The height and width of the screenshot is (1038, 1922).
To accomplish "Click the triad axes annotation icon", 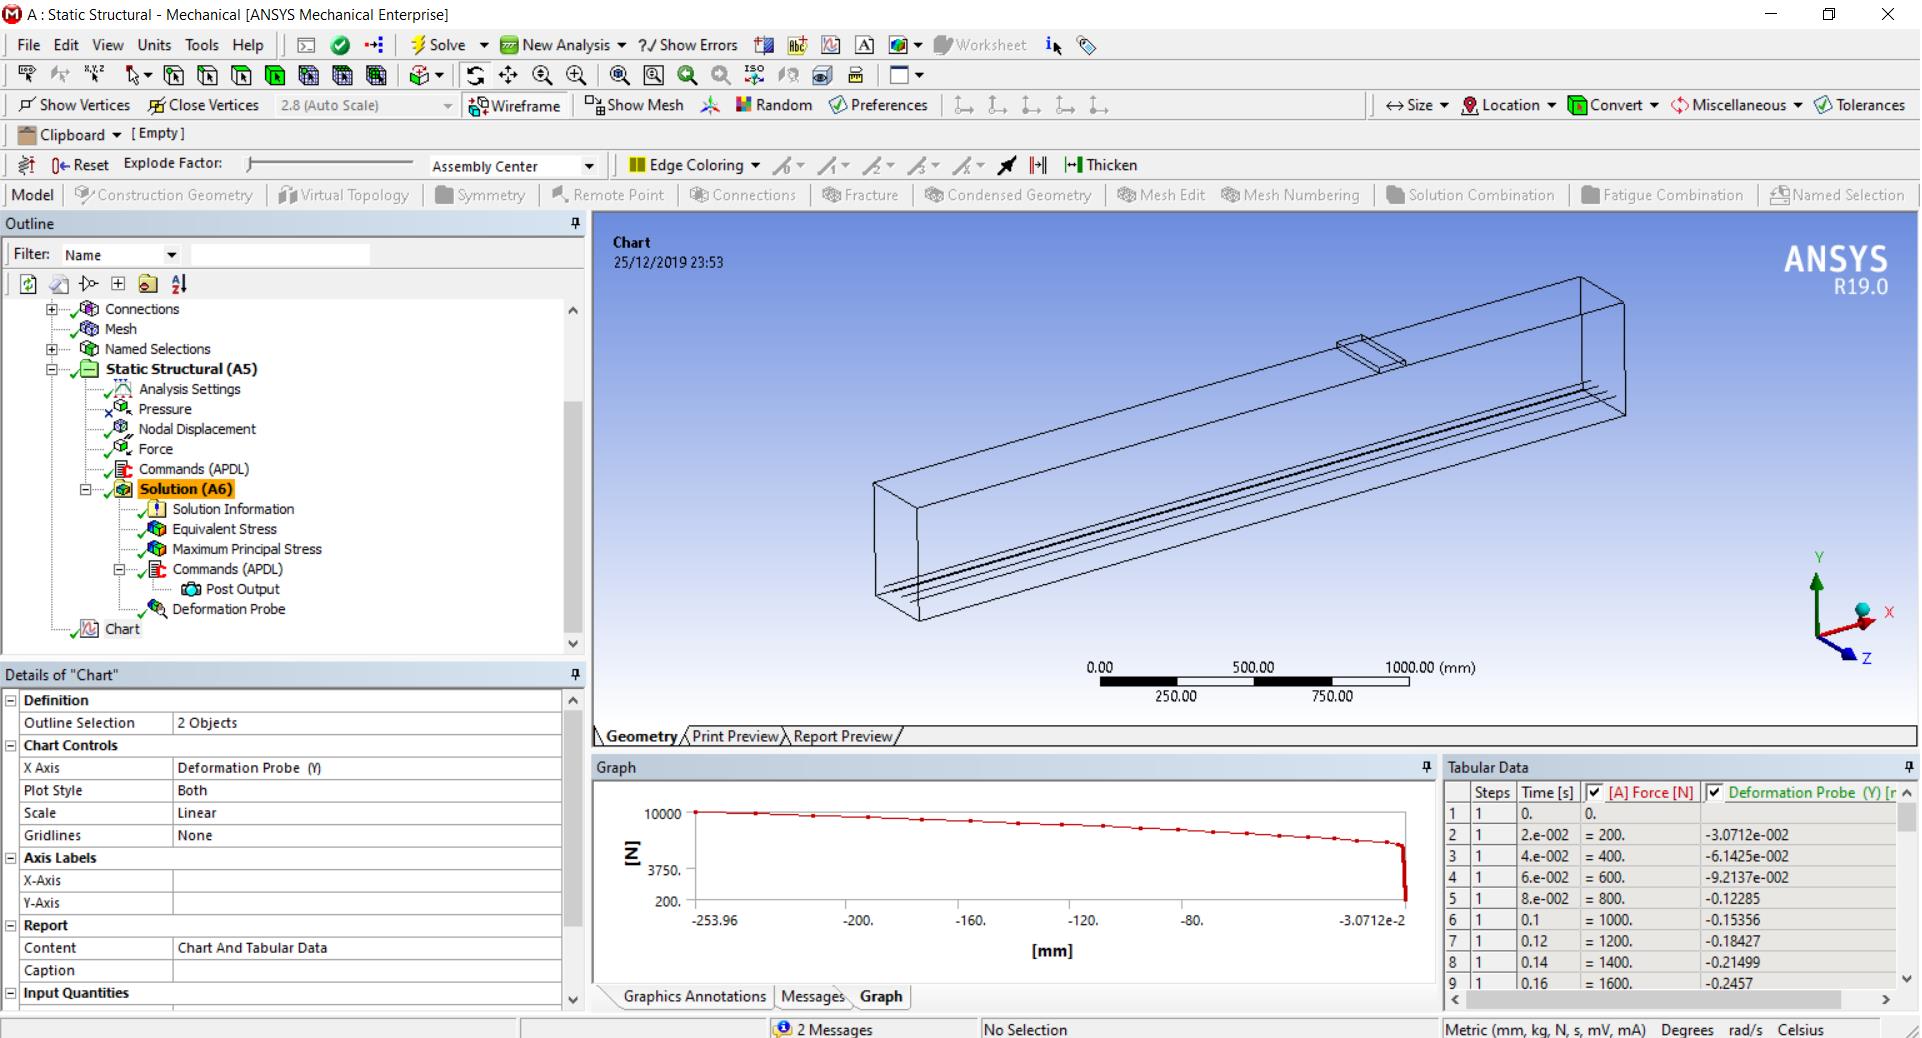I will tap(710, 105).
